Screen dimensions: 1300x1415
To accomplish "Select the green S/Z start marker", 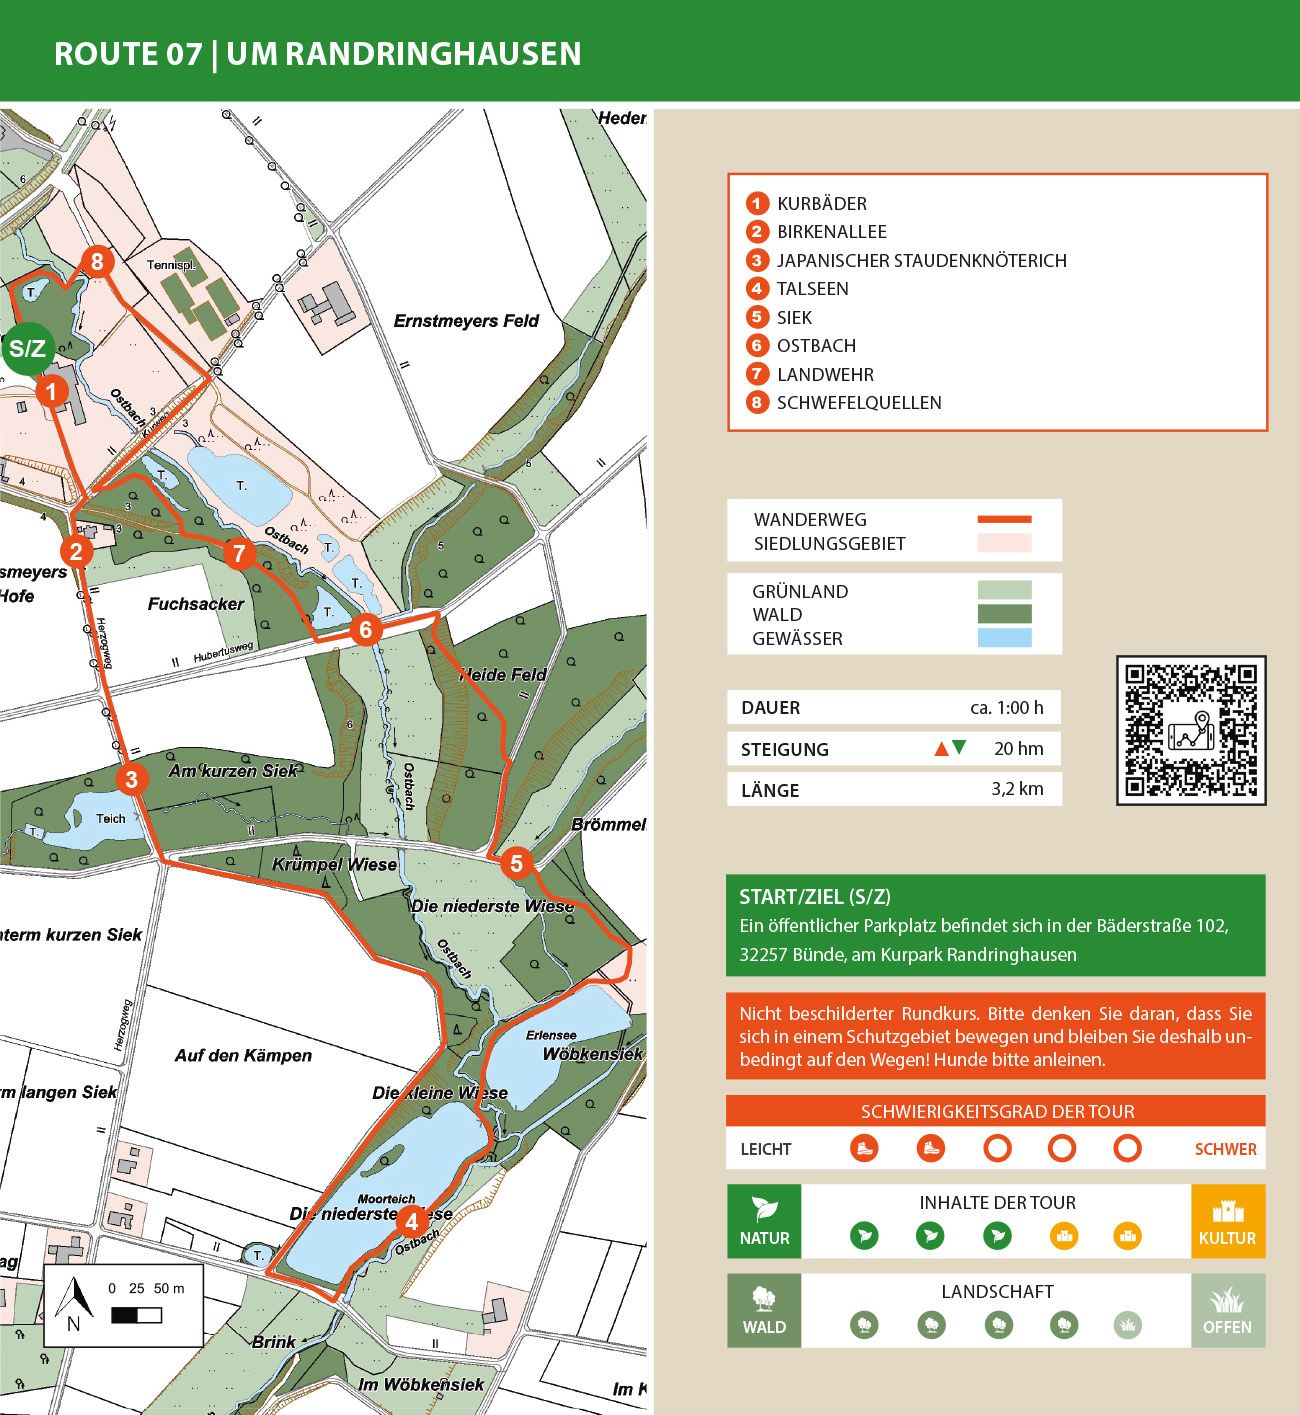I will (x=28, y=348).
